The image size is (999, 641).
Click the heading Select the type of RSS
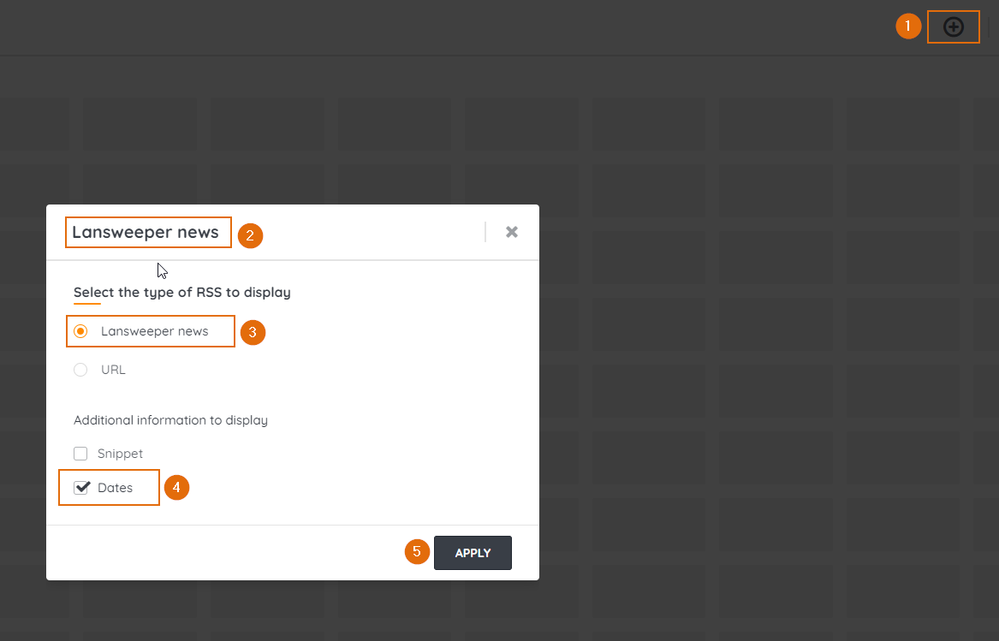coord(182,293)
